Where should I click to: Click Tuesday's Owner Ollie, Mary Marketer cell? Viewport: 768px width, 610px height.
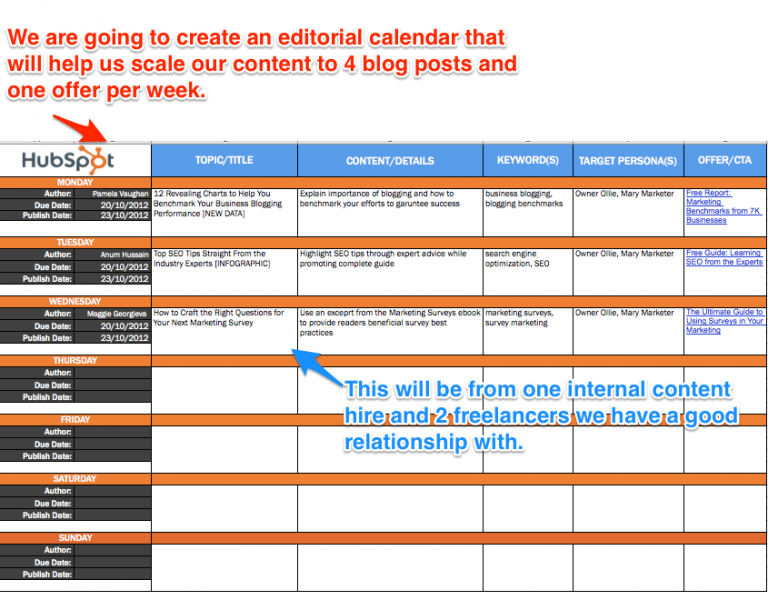tap(628, 272)
